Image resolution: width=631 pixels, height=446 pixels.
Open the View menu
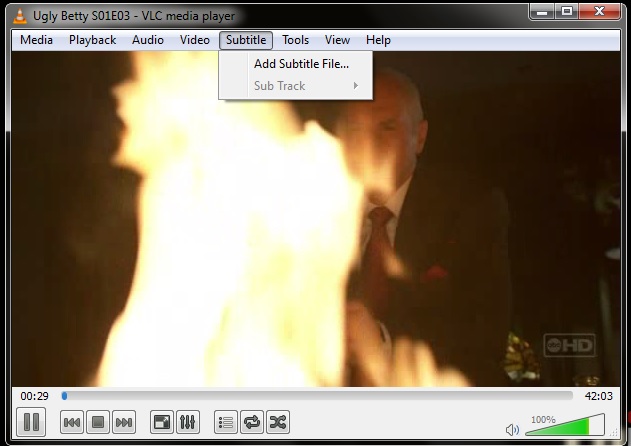tap(337, 40)
